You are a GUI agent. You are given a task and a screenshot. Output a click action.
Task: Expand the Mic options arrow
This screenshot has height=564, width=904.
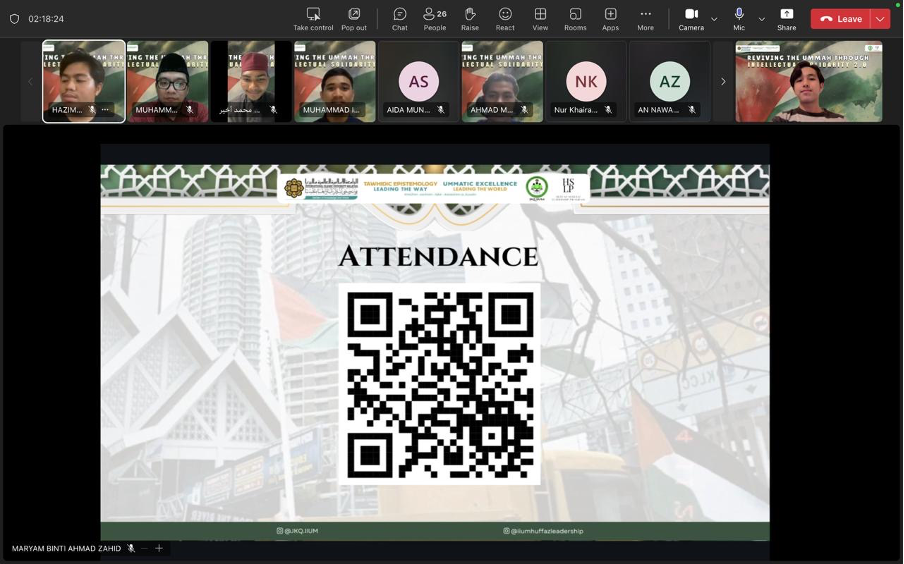[761, 19]
